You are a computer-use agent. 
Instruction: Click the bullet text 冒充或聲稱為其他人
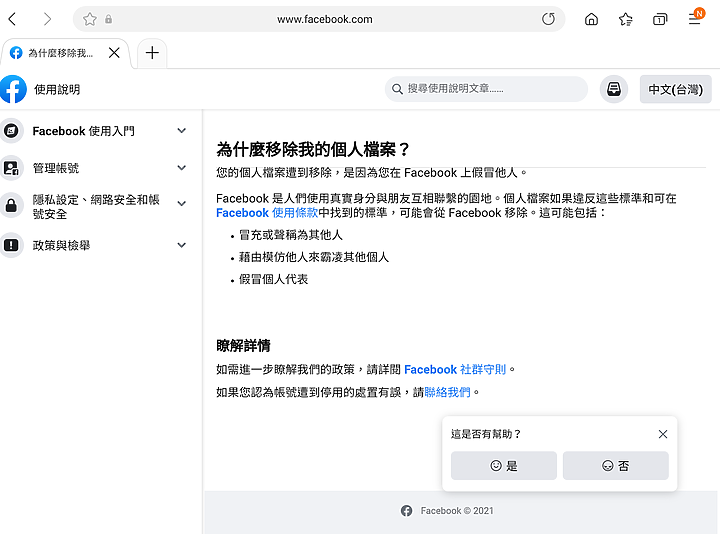(x=291, y=235)
